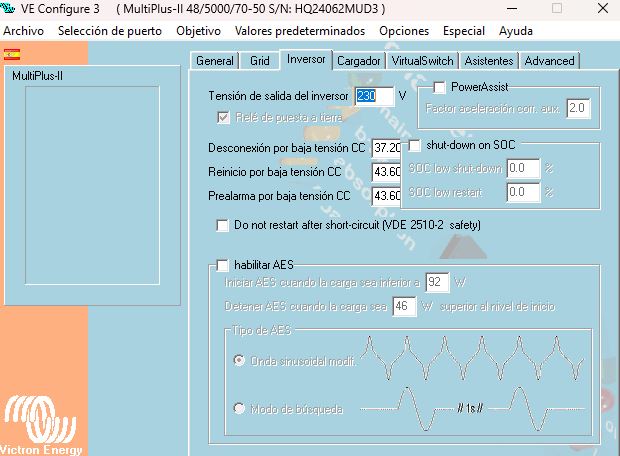The image size is (620, 456).
Task: Select Onda sinusoidal modif. radio button
Action: (239, 361)
